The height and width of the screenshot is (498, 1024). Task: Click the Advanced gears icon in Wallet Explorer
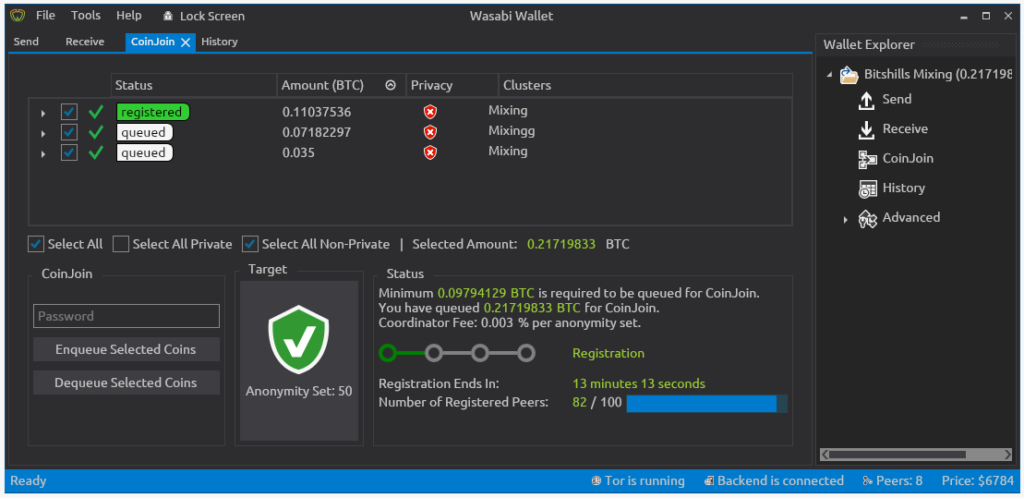tap(867, 218)
